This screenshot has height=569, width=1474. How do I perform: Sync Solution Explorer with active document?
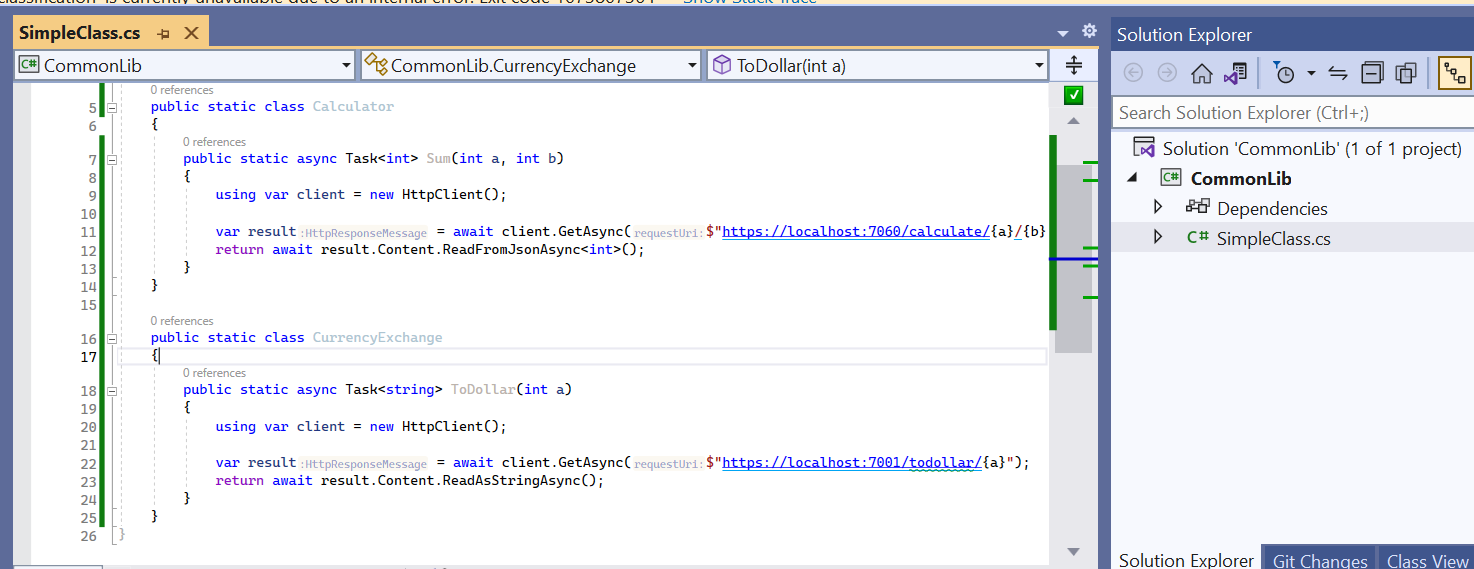[1338, 73]
